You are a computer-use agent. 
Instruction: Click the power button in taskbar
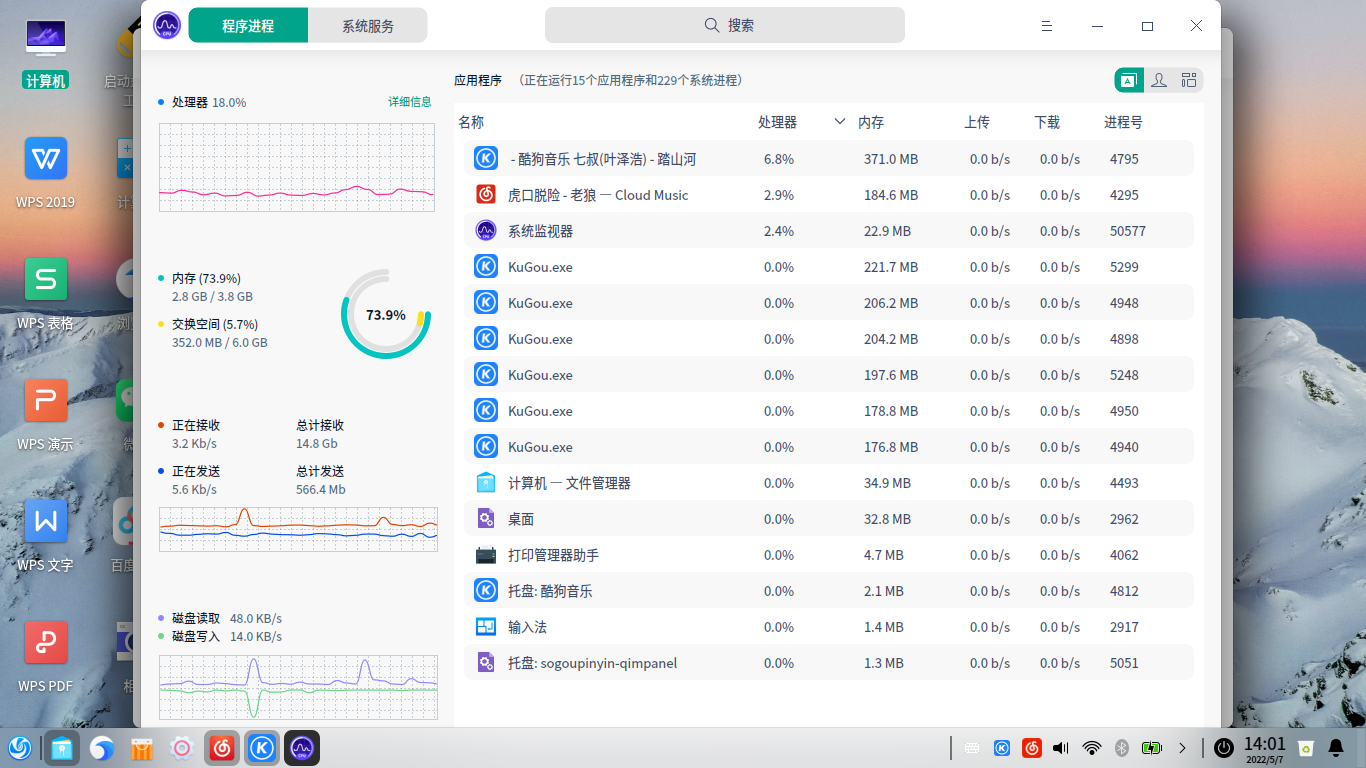(x=1222, y=748)
